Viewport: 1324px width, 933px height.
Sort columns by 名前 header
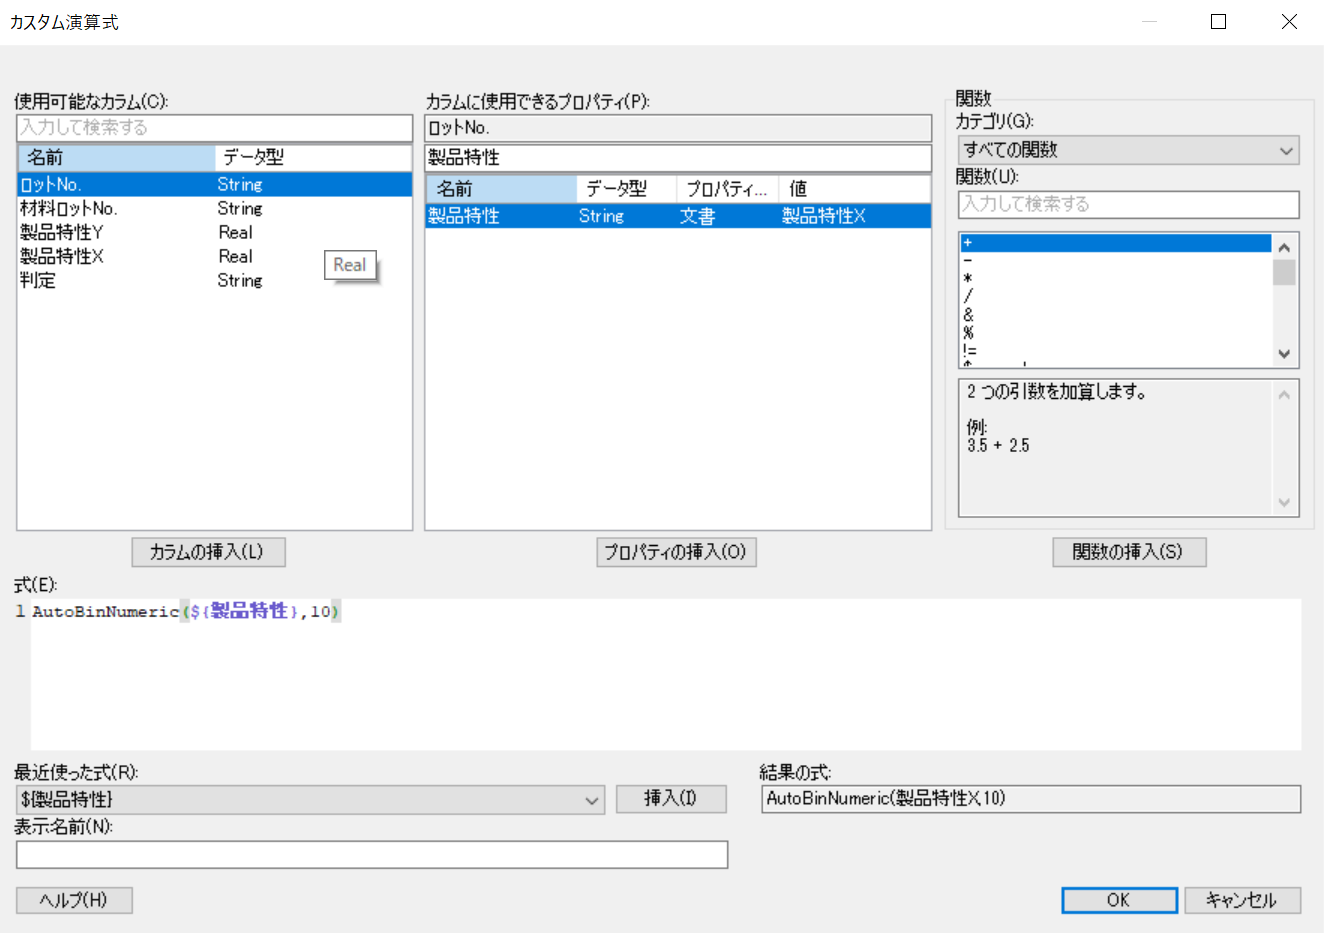[117, 158]
